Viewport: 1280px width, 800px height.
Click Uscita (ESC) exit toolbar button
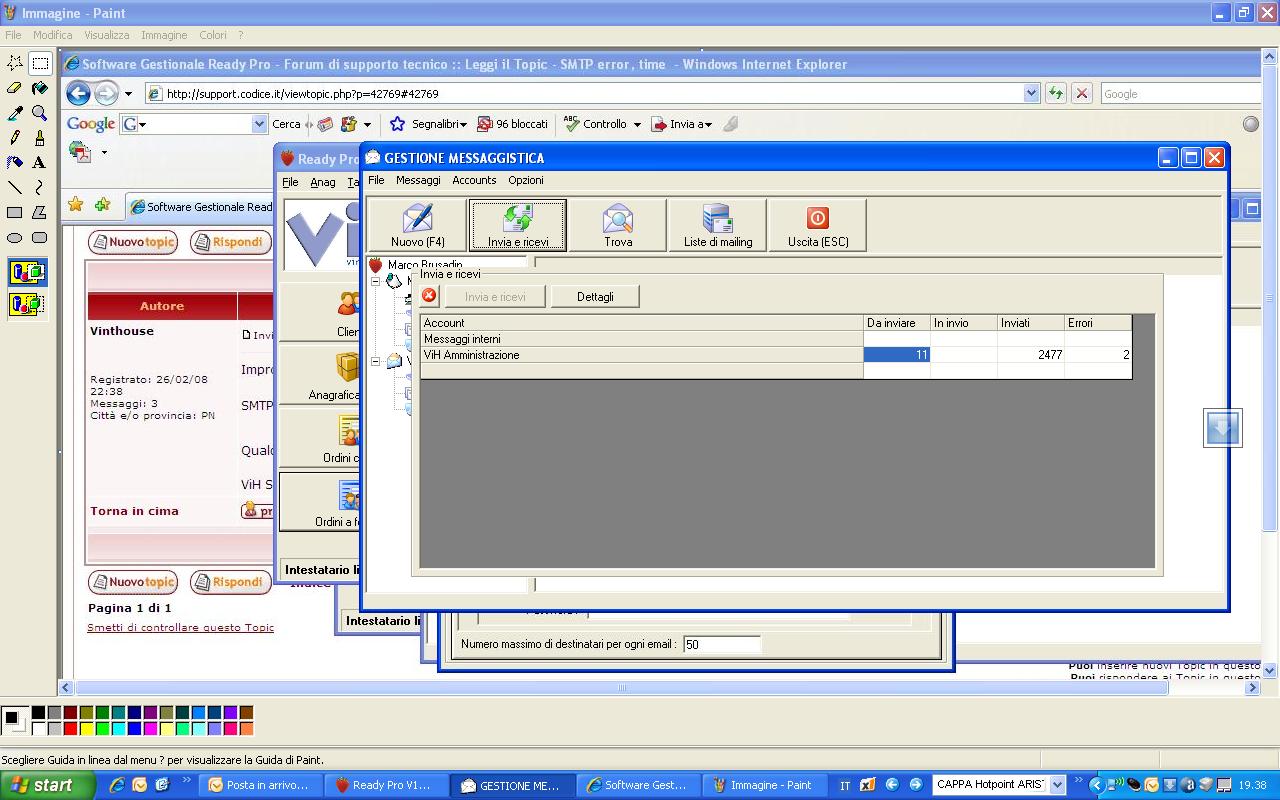pyautogui.click(x=817, y=225)
